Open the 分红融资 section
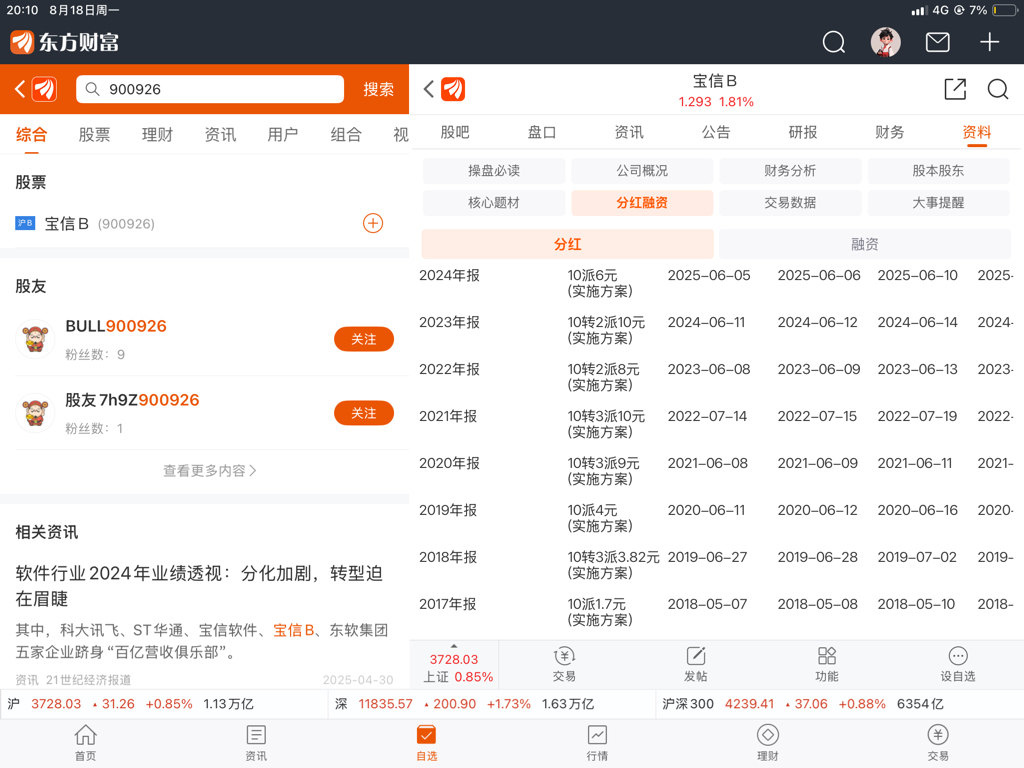The height and width of the screenshot is (768, 1024). coord(642,202)
